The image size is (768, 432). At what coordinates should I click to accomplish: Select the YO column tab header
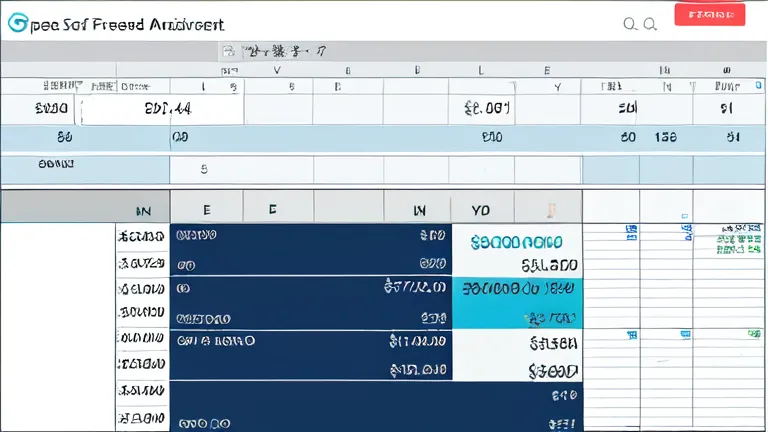coord(481,210)
